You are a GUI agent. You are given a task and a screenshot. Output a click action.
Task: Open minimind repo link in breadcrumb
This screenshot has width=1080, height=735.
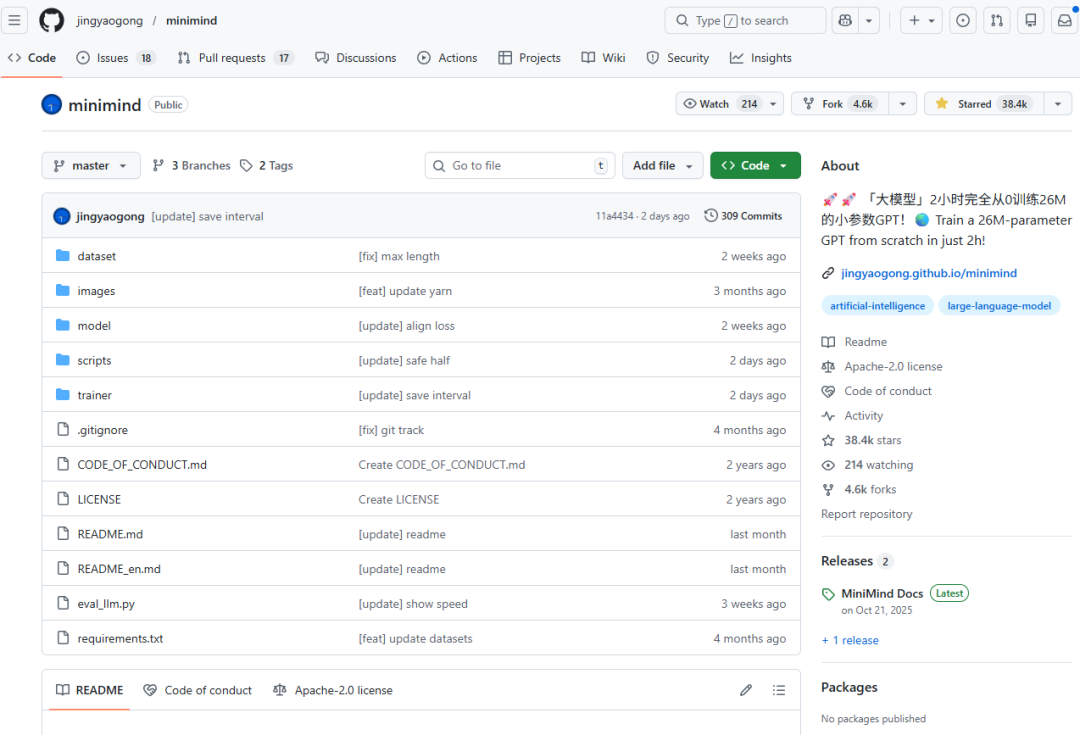pos(191,21)
